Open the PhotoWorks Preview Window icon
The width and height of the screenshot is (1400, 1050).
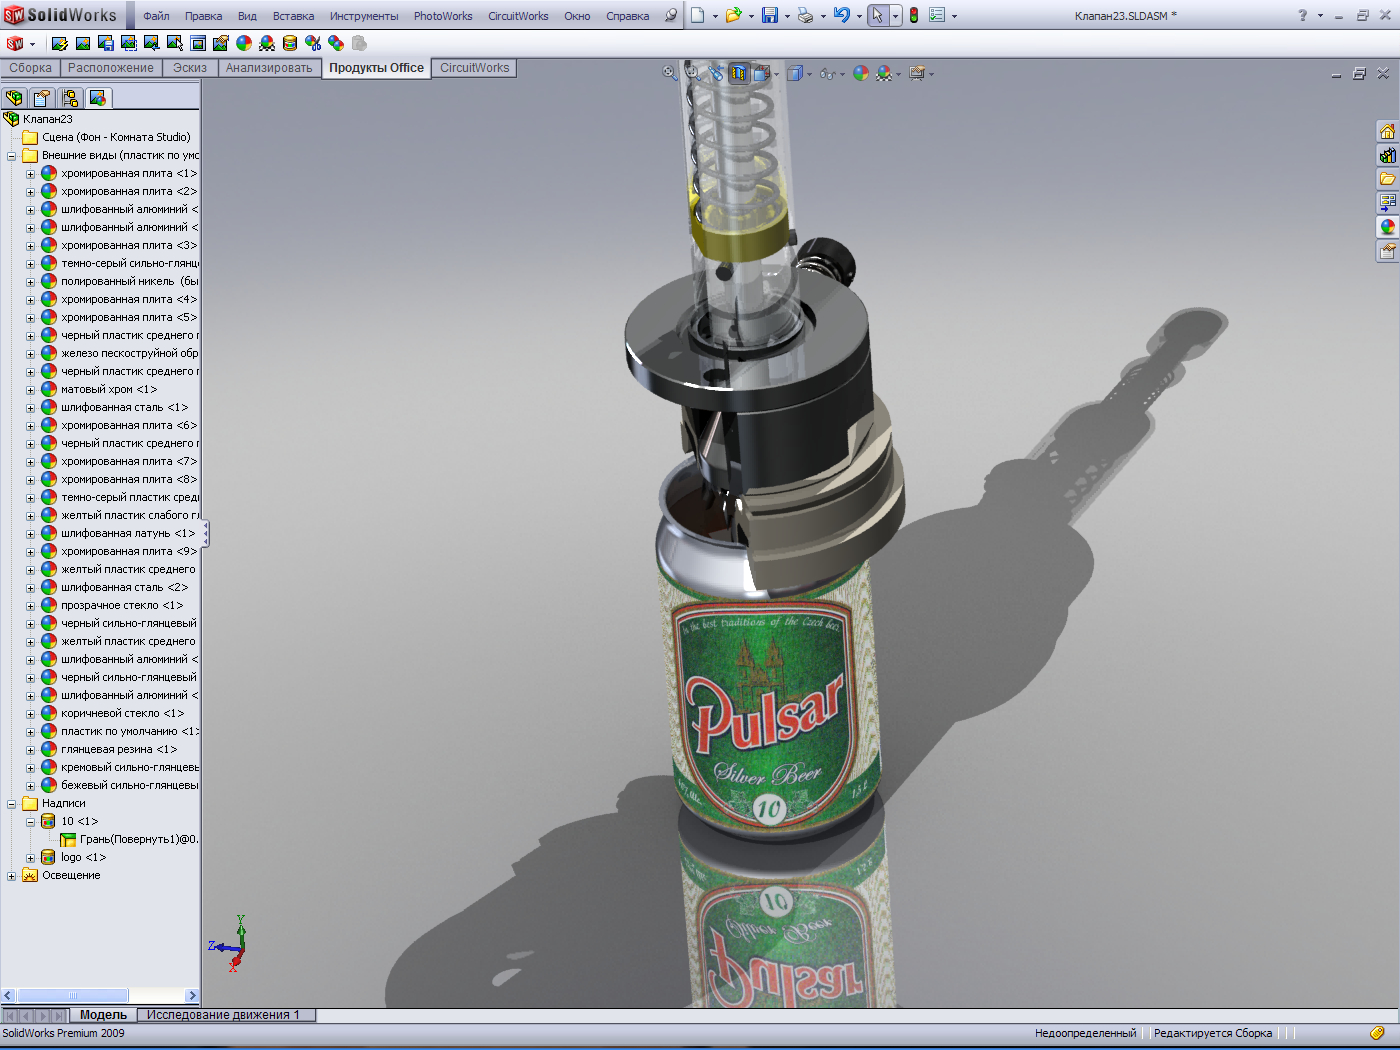[x=198, y=43]
